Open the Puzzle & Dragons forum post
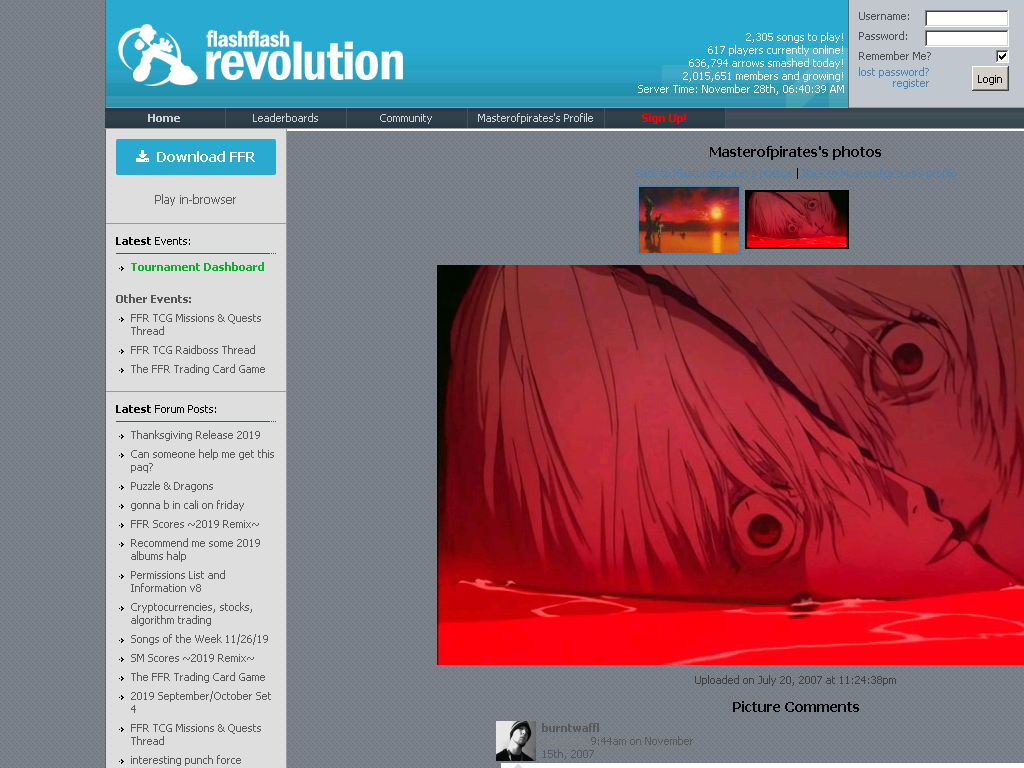 click(172, 486)
